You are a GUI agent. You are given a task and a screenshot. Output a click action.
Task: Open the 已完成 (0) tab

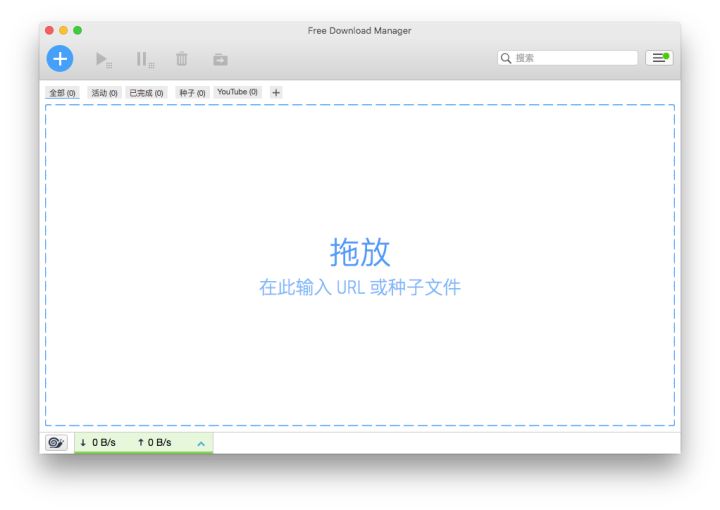(146, 93)
